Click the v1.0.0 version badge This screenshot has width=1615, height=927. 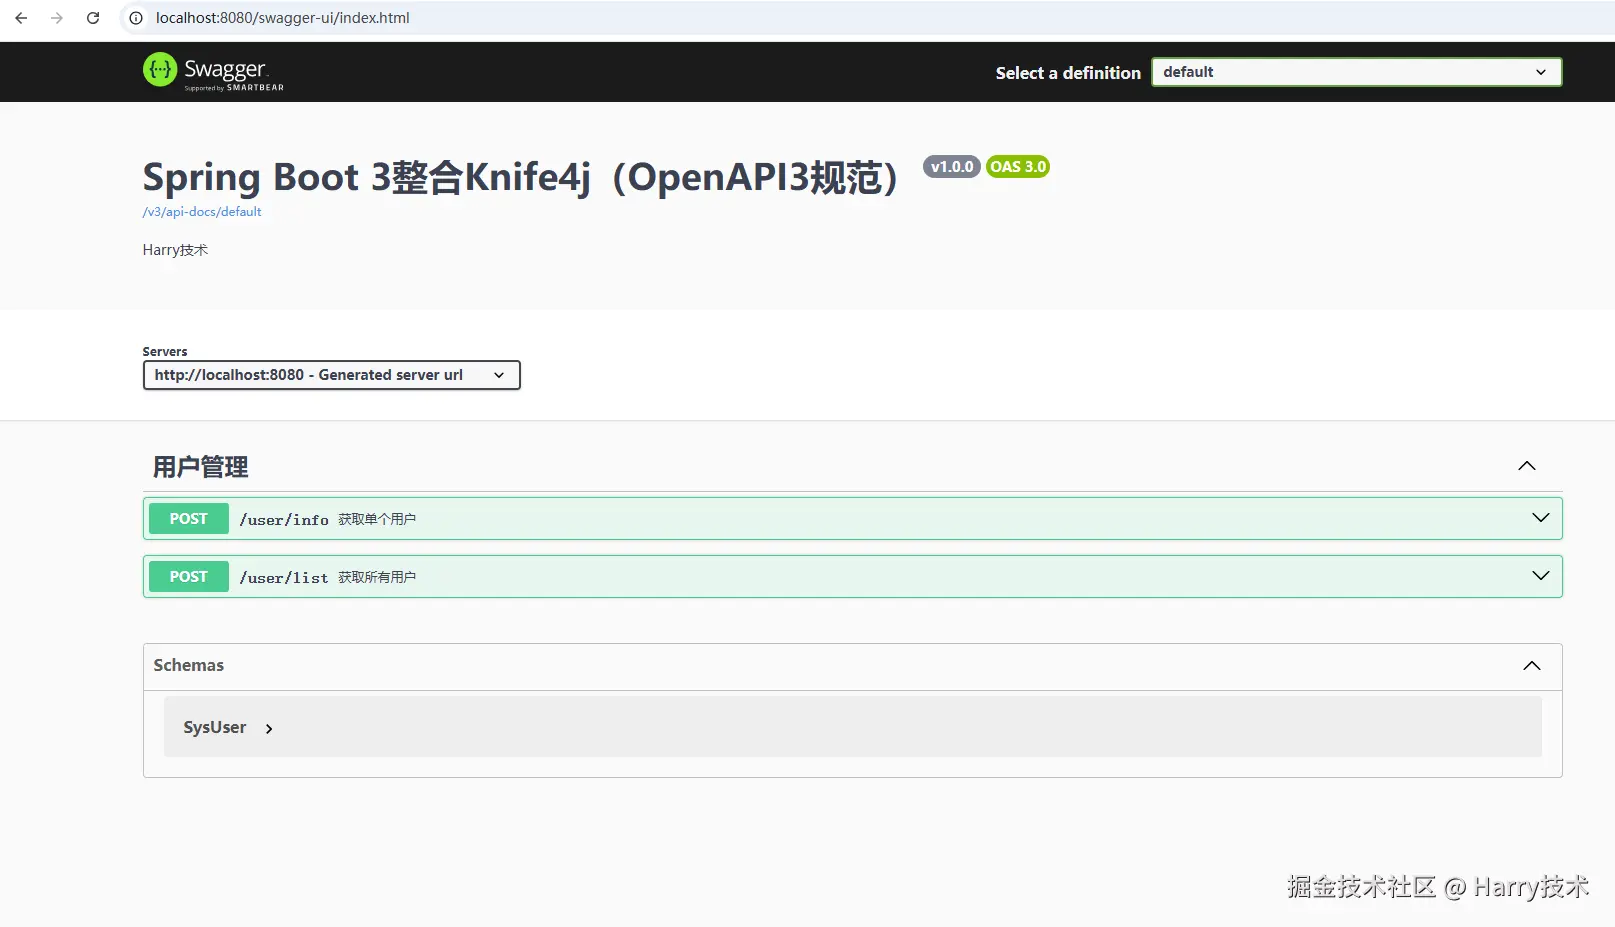[951, 167]
